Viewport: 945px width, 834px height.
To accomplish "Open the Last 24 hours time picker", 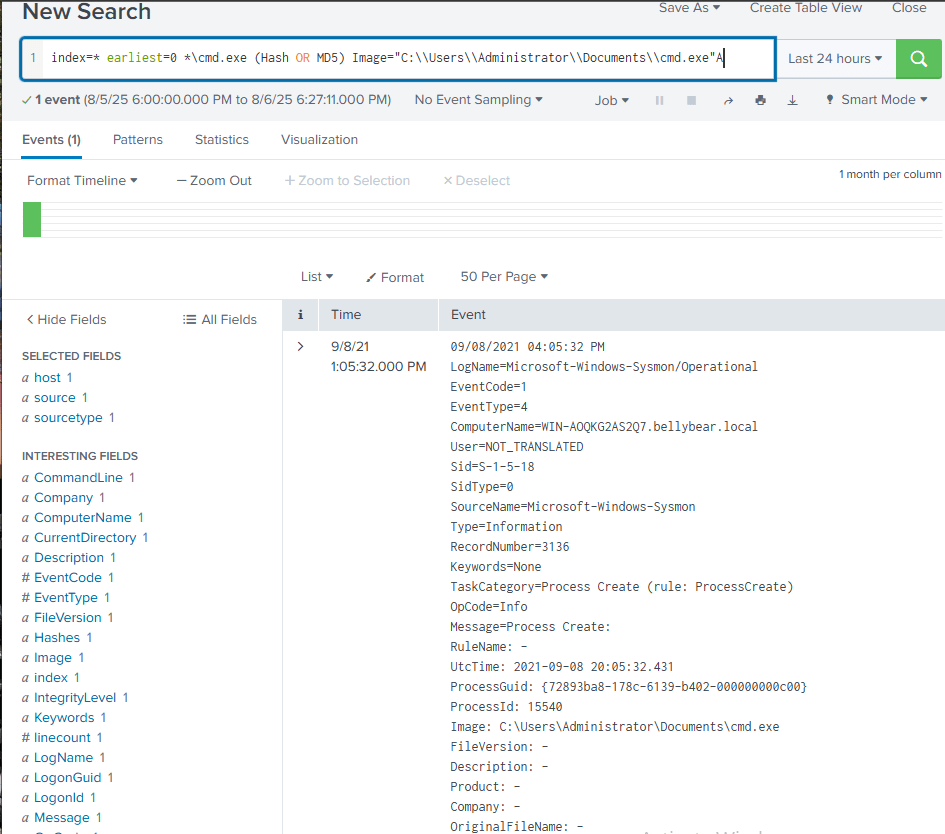I will (x=834, y=59).
